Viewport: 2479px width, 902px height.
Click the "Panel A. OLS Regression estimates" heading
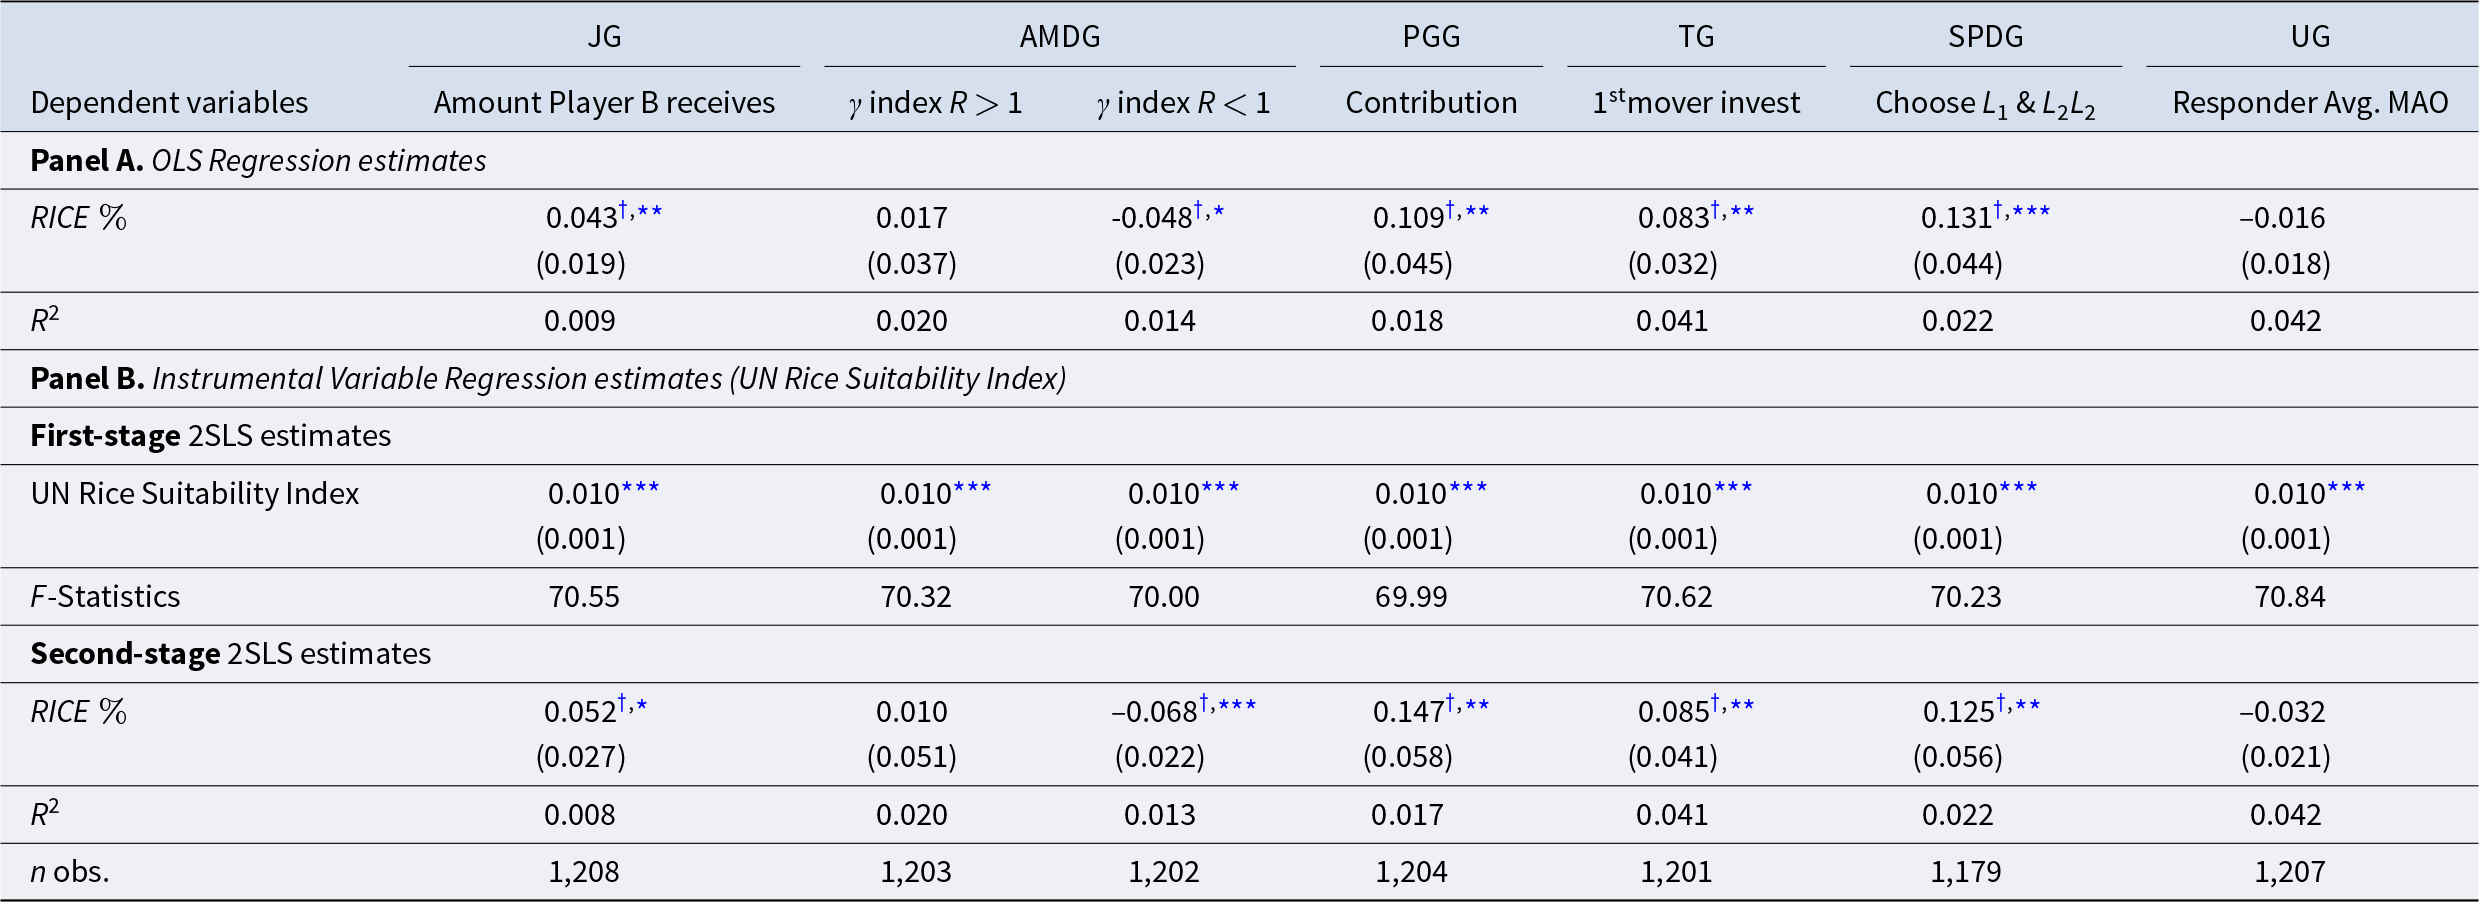(x=258, y=161)
